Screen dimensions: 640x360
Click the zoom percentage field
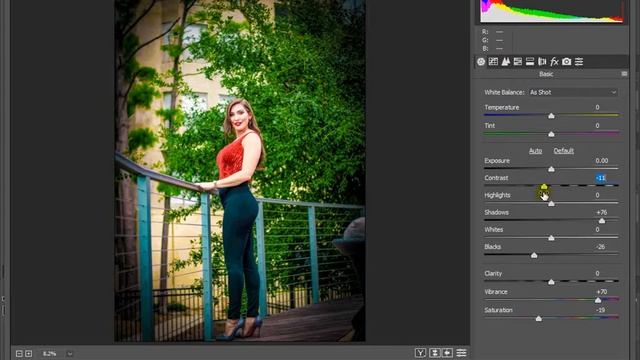[x=50, y=354]
